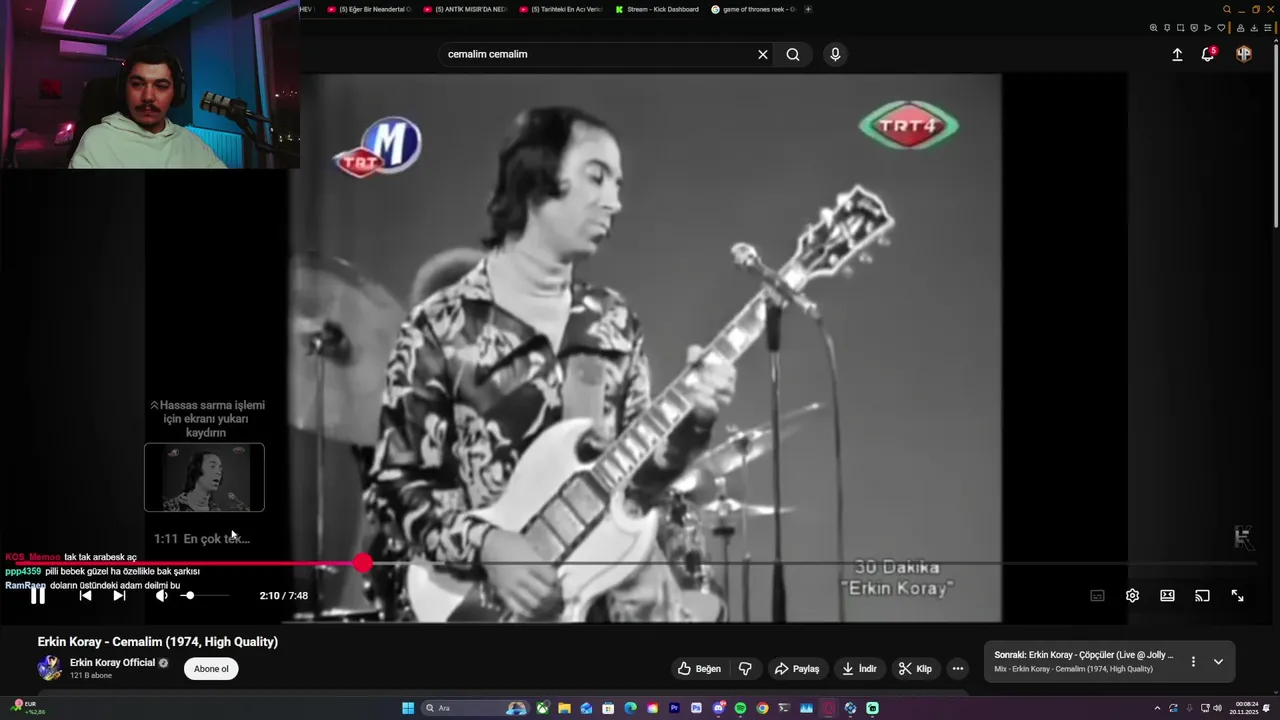
Task: Switch to Stream - Kick Dashboard tab
Action: tap(656, 9)
